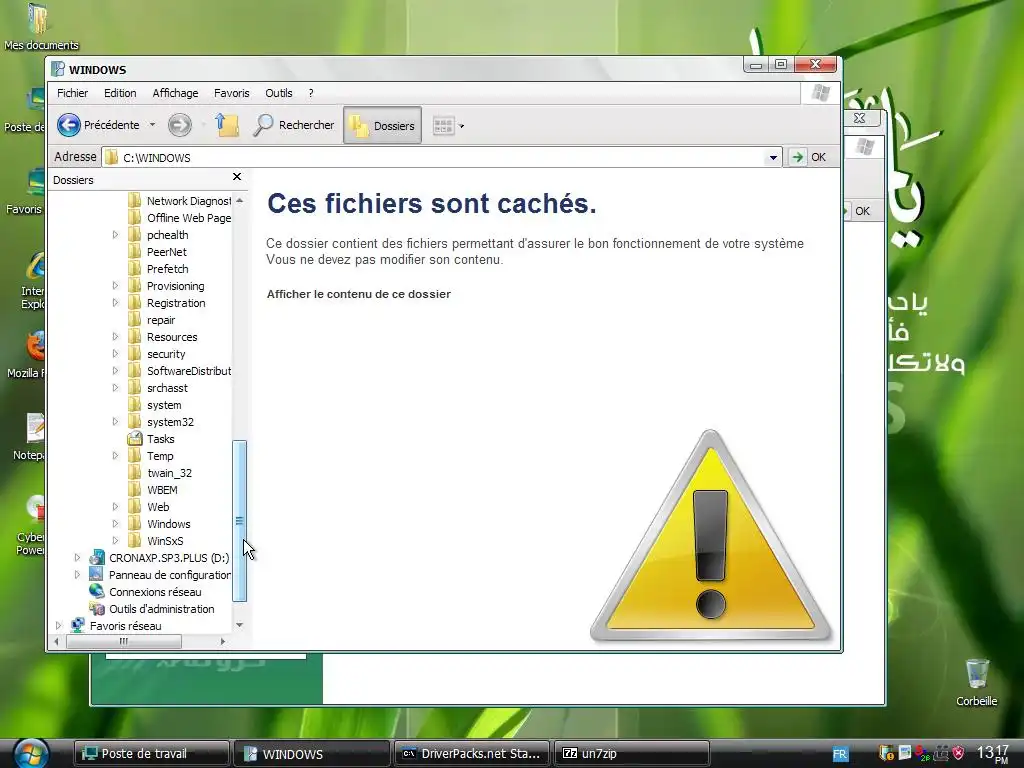
Task: Select the Offline Web Pages folder
Action: point(180,218)
